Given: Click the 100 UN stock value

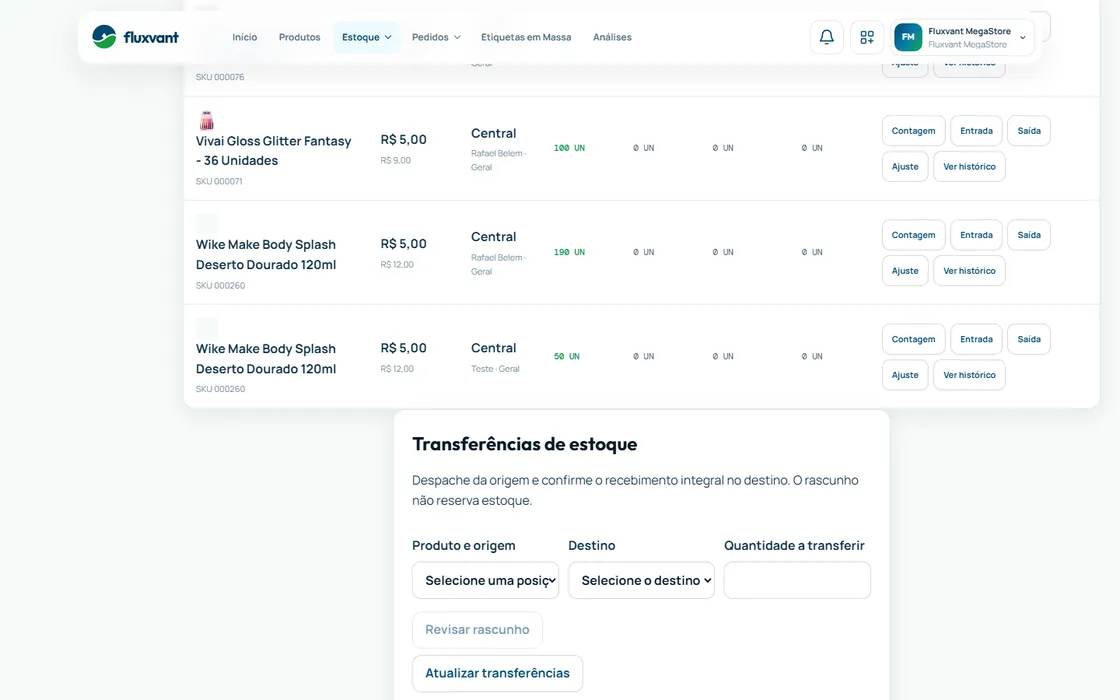Looking at the screenshot, I should click(x=569, y=148).
